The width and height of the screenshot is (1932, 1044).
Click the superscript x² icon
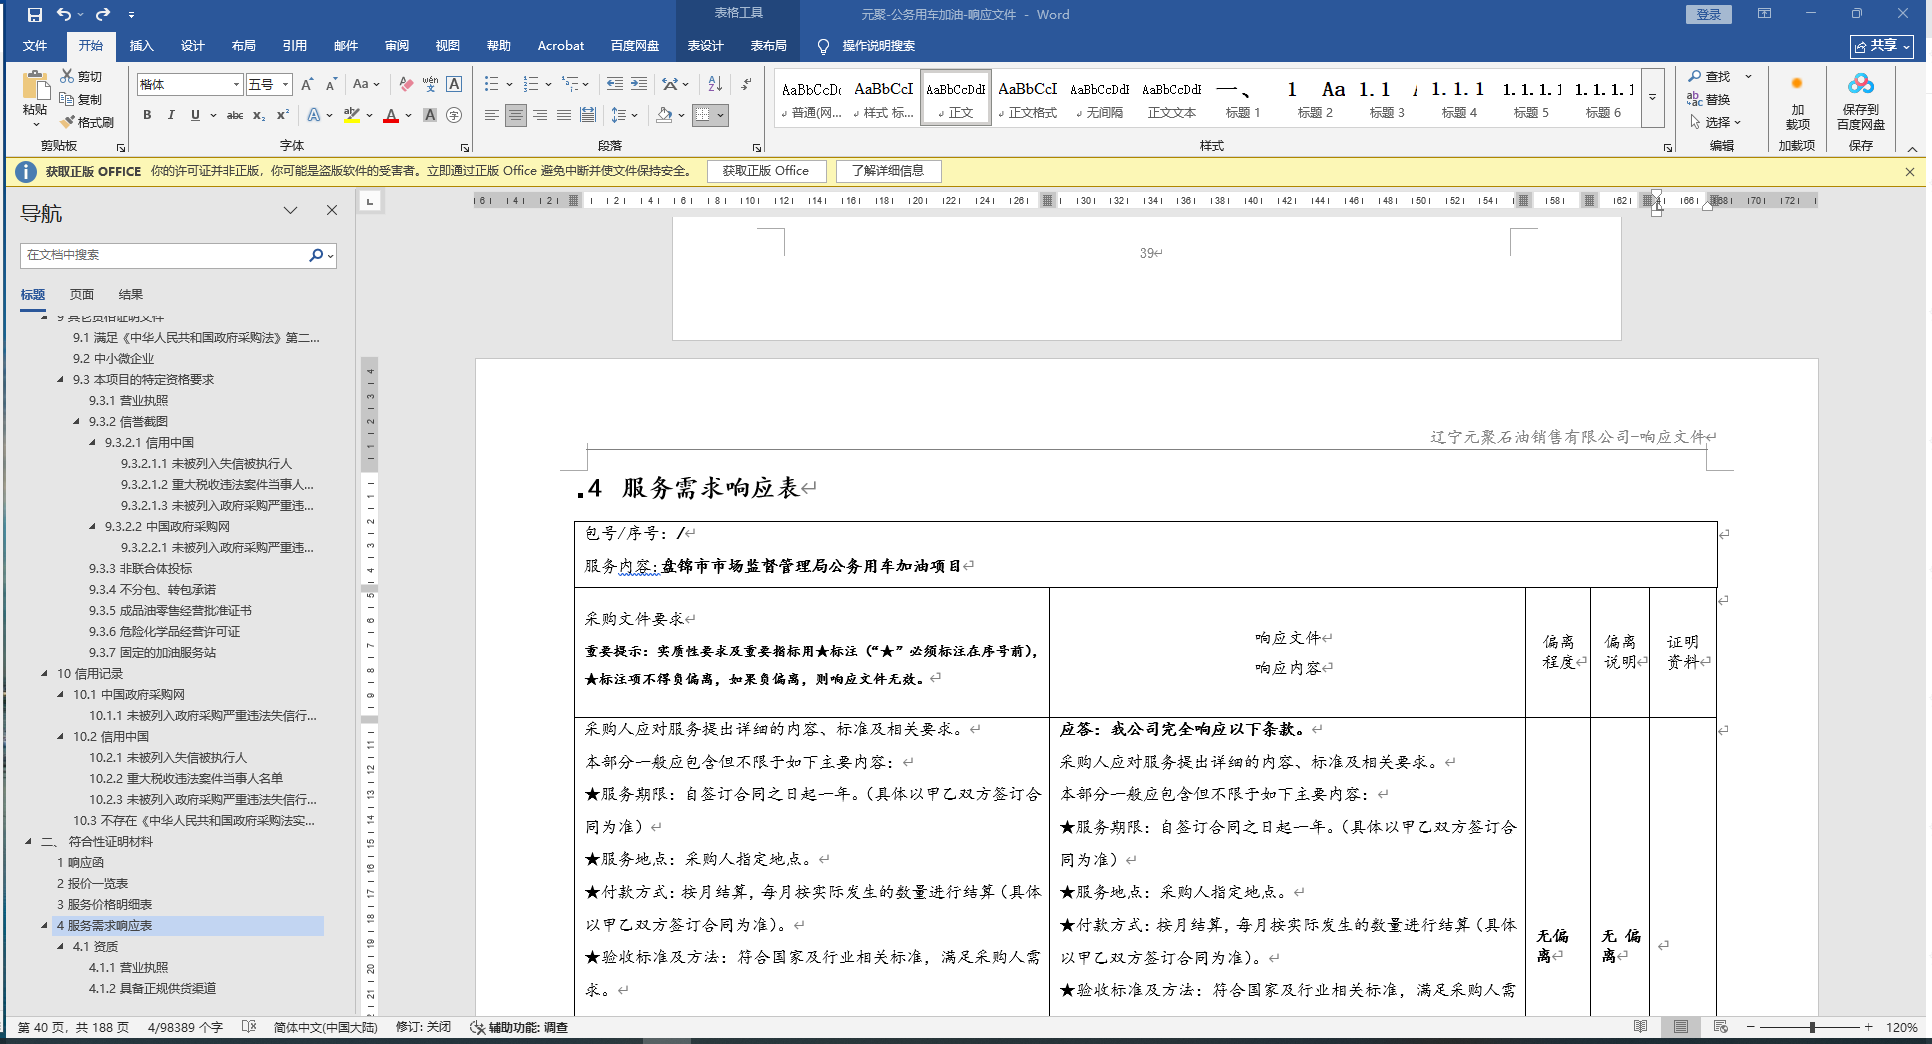tap(283, 115)
